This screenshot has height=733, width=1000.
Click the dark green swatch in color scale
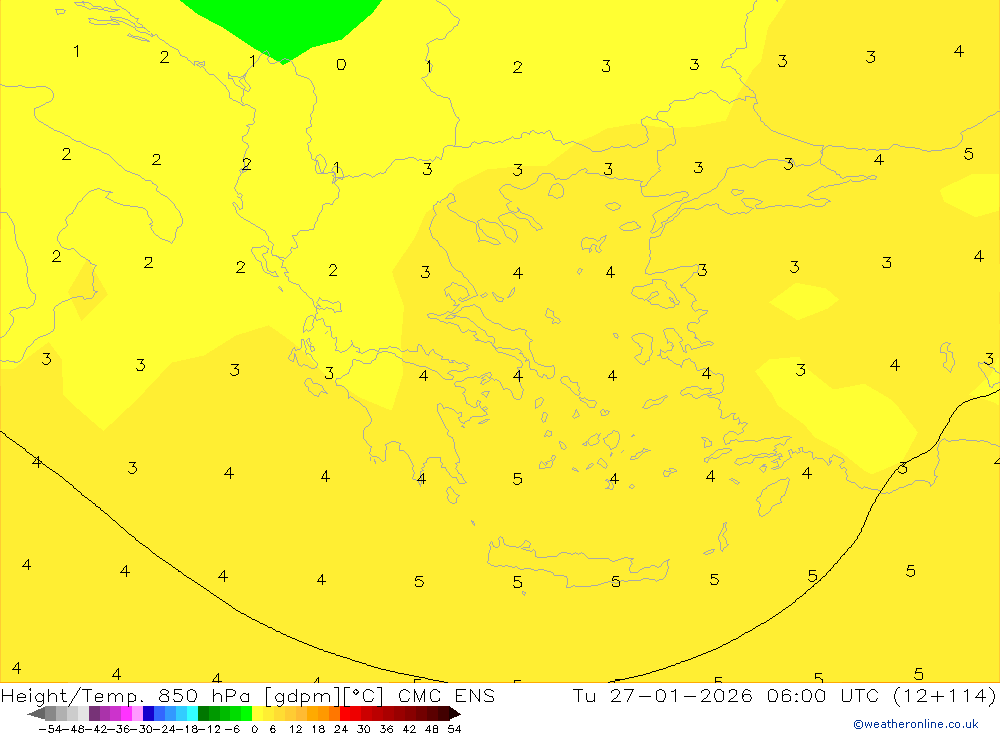click(x=203, y=713)
